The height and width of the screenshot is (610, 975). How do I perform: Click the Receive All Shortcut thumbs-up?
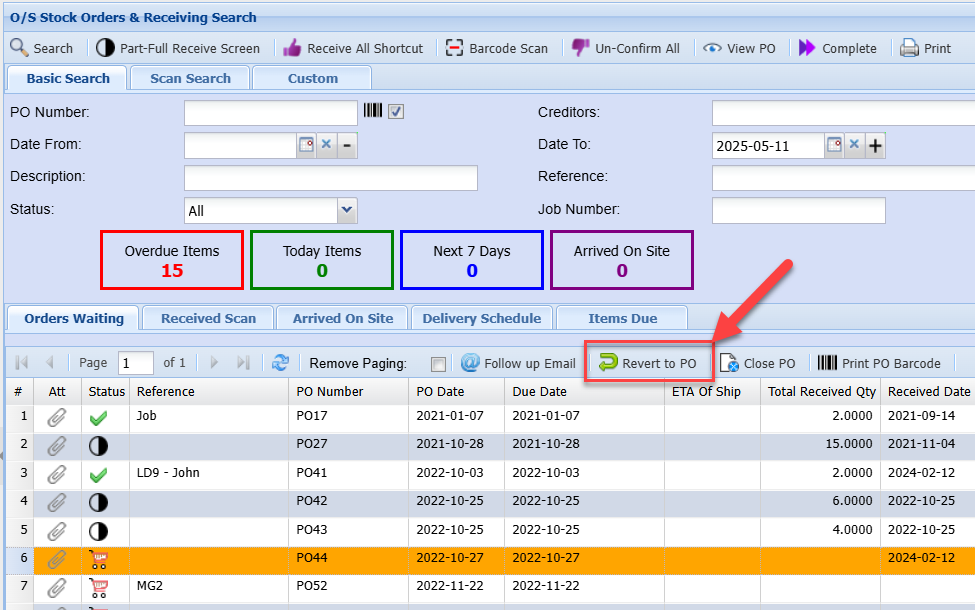(x=292, y=48)
